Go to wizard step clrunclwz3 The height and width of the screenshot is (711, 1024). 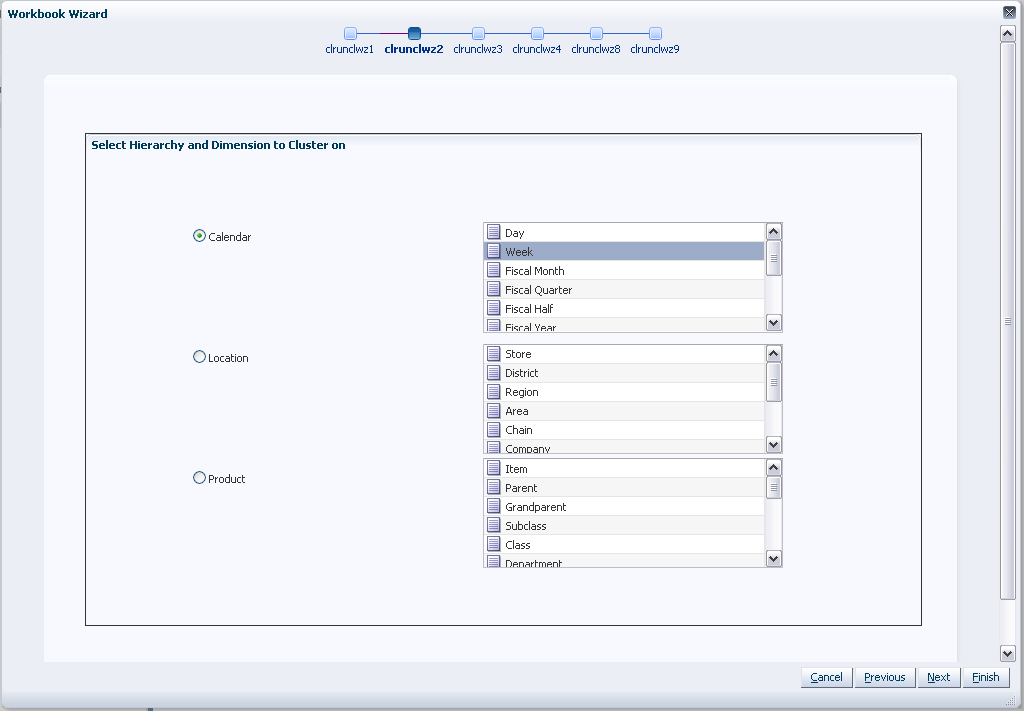tap(478, 34)
